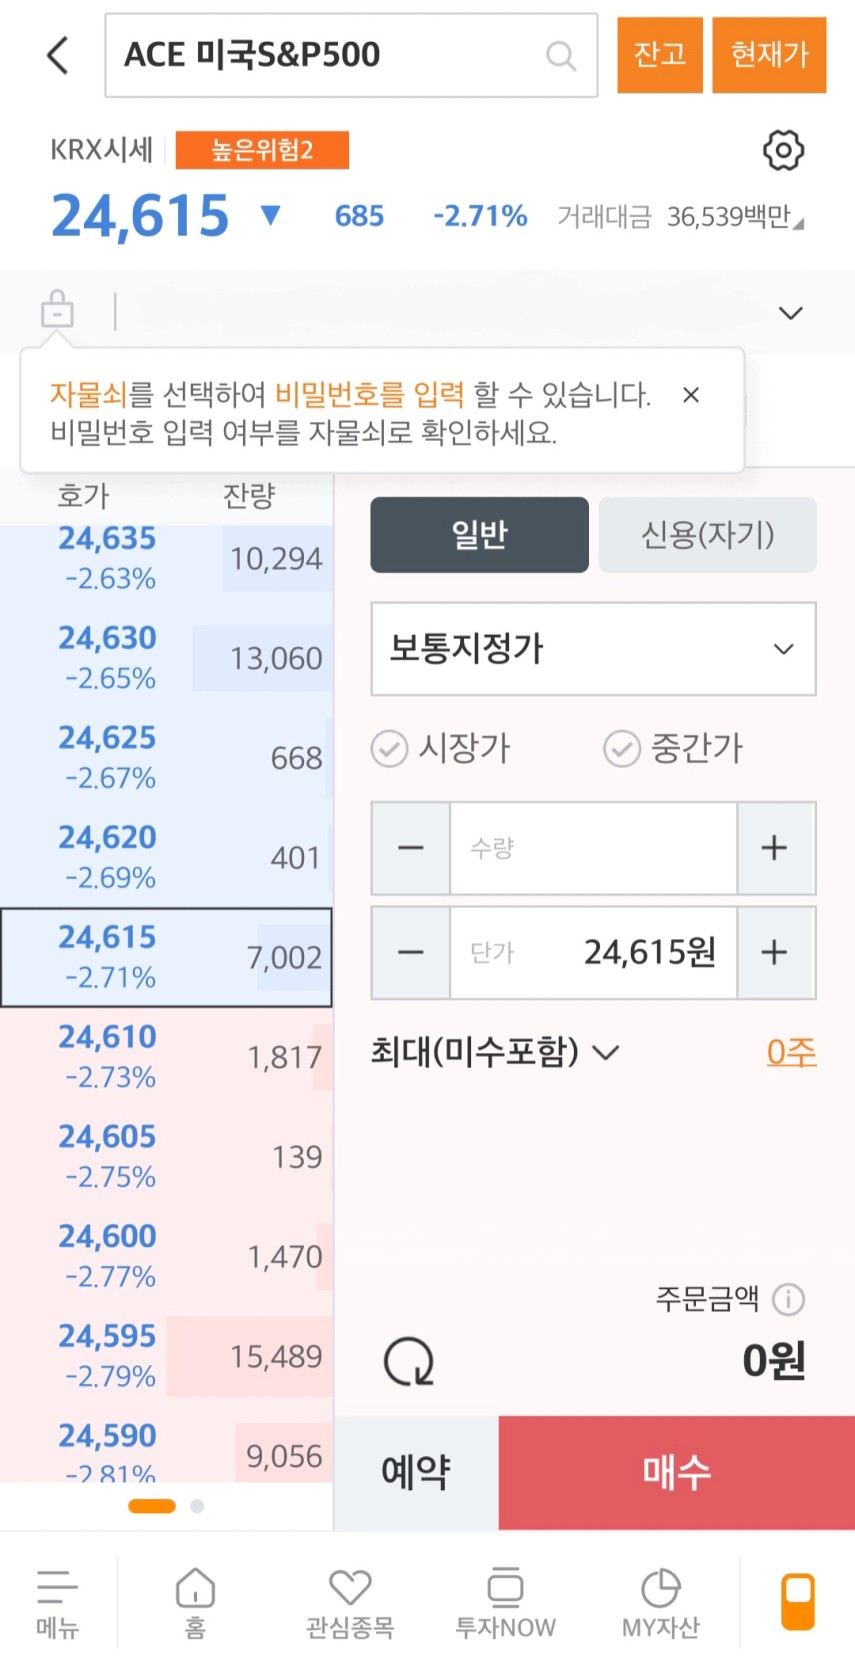Tap the 주문금액 info icon
This screenshot has height=1669, width=855.
pos(789,1299)
